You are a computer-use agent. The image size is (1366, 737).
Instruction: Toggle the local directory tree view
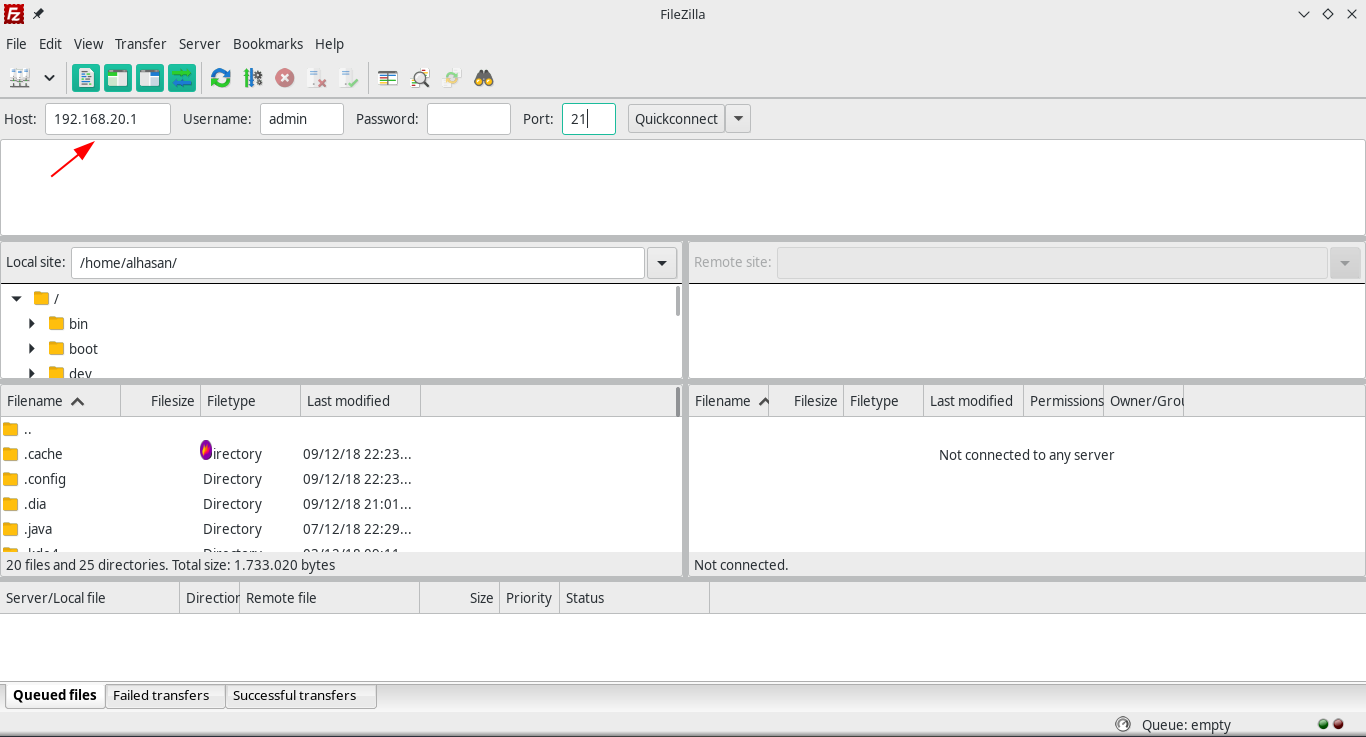(117, 77)
